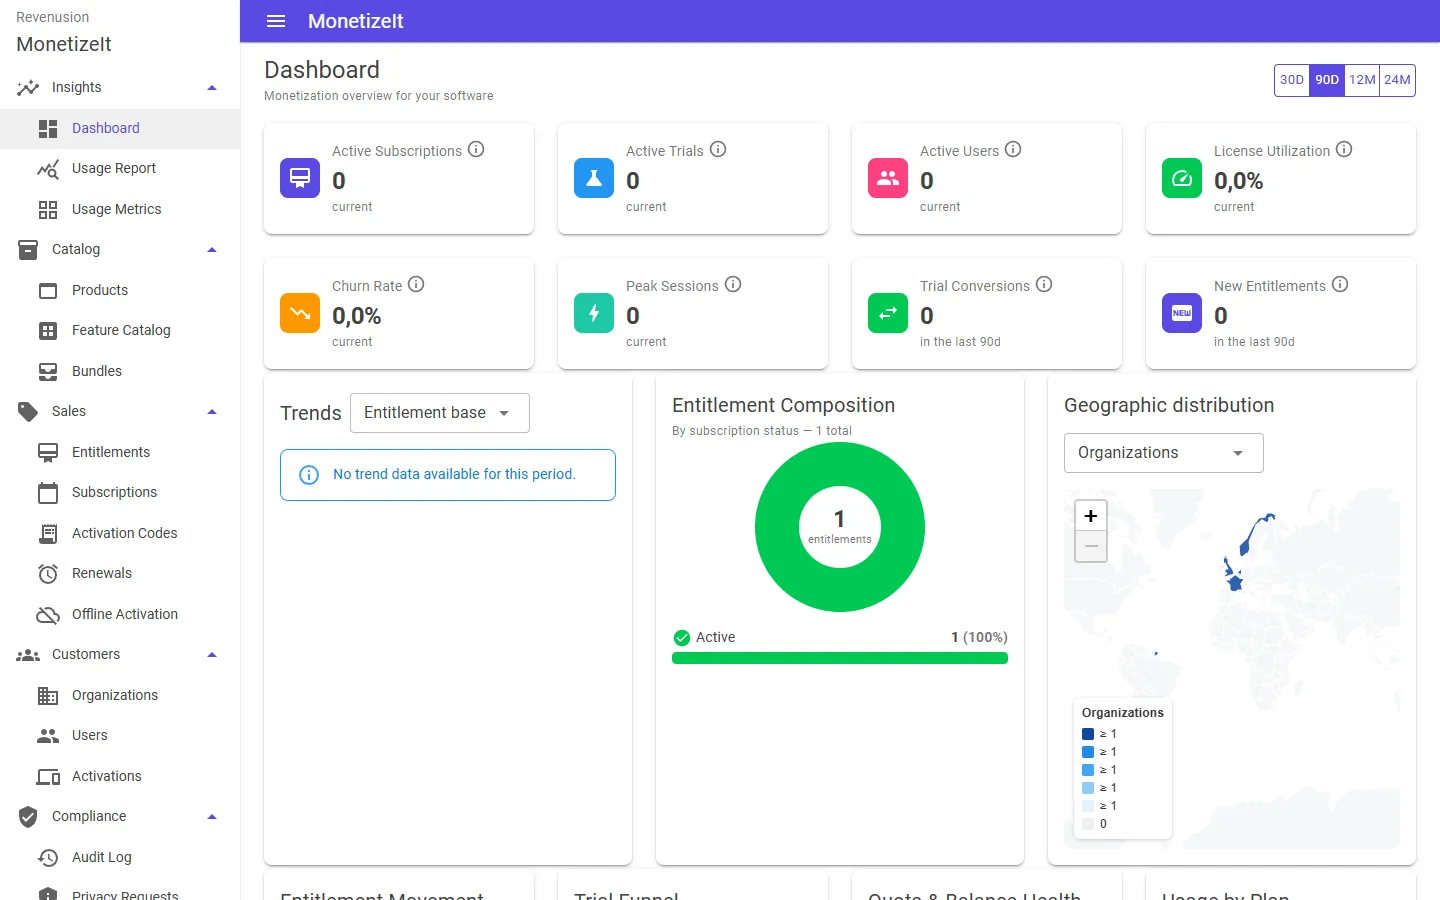Collapse the Sales menu group
This screenshot has height=900, width=1440.
pos(212,412)
